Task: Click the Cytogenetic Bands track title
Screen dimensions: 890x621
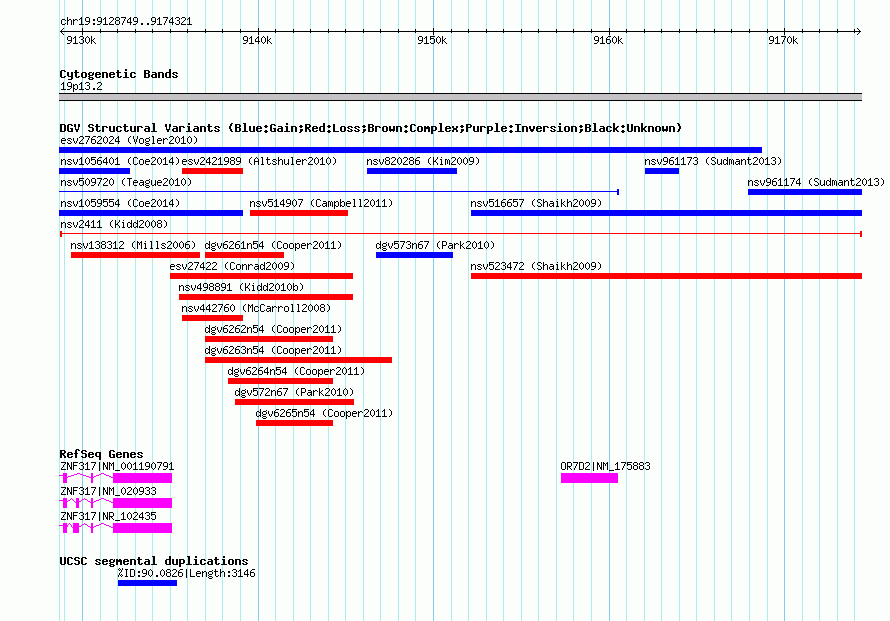Action: (x=119, y=74)
